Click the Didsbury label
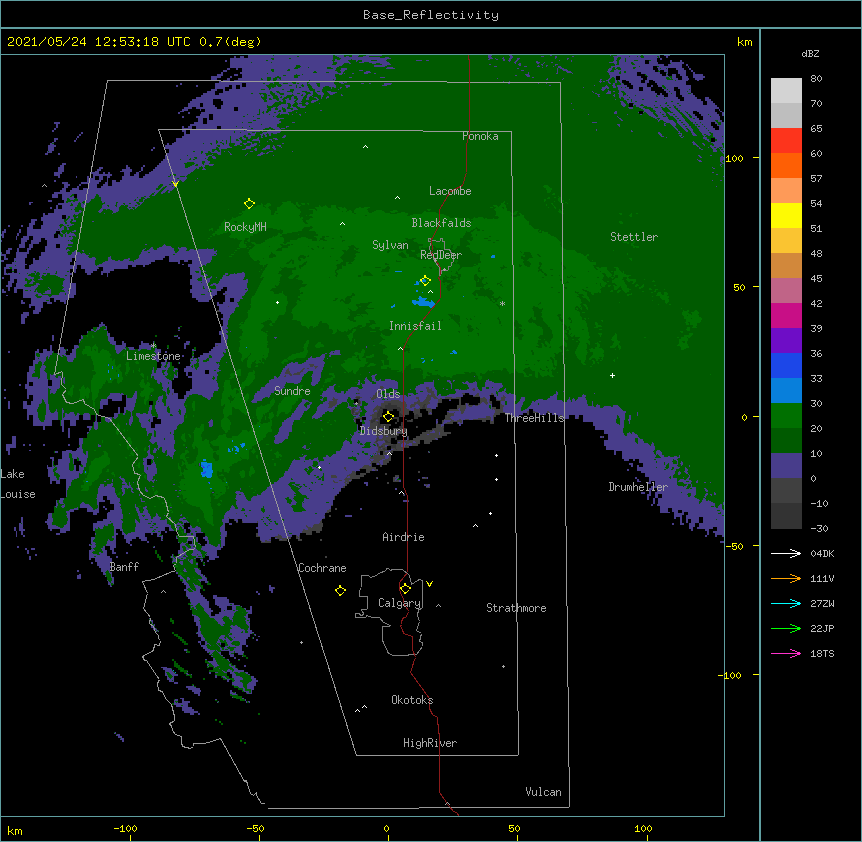 pyautogui.click(x=384, y=431)
